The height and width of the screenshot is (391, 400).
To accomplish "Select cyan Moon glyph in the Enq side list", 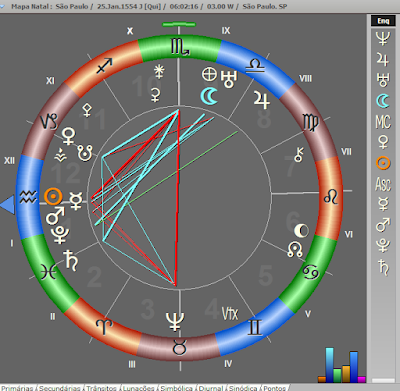I will [x=383, y=101].
